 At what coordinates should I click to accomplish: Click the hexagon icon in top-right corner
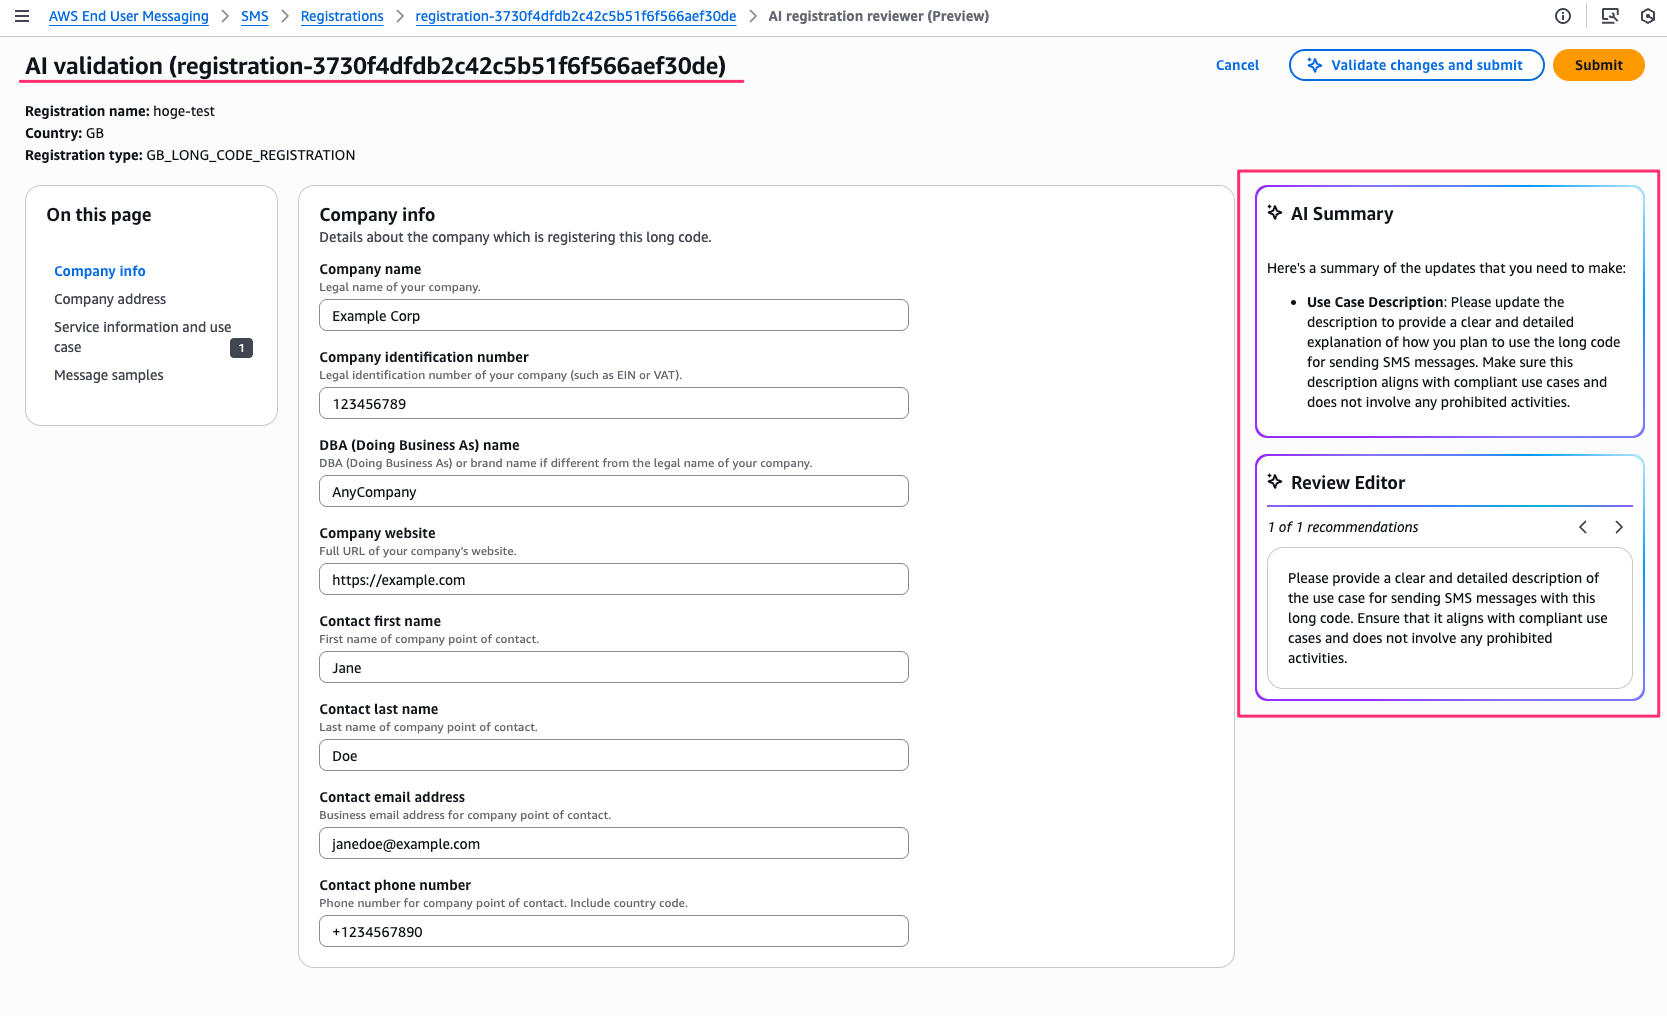click(1648, 16)
